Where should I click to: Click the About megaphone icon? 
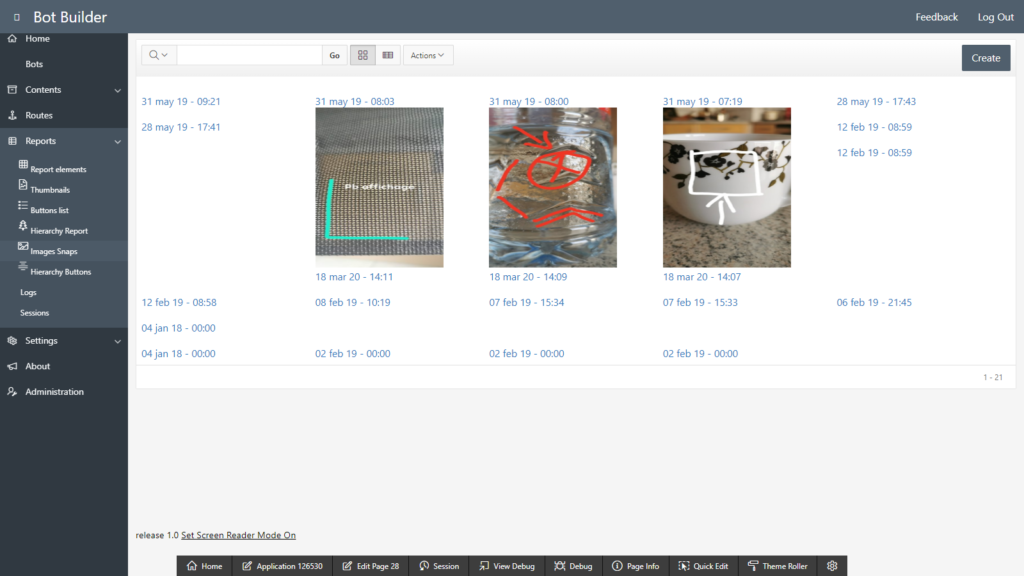(12, 366)
